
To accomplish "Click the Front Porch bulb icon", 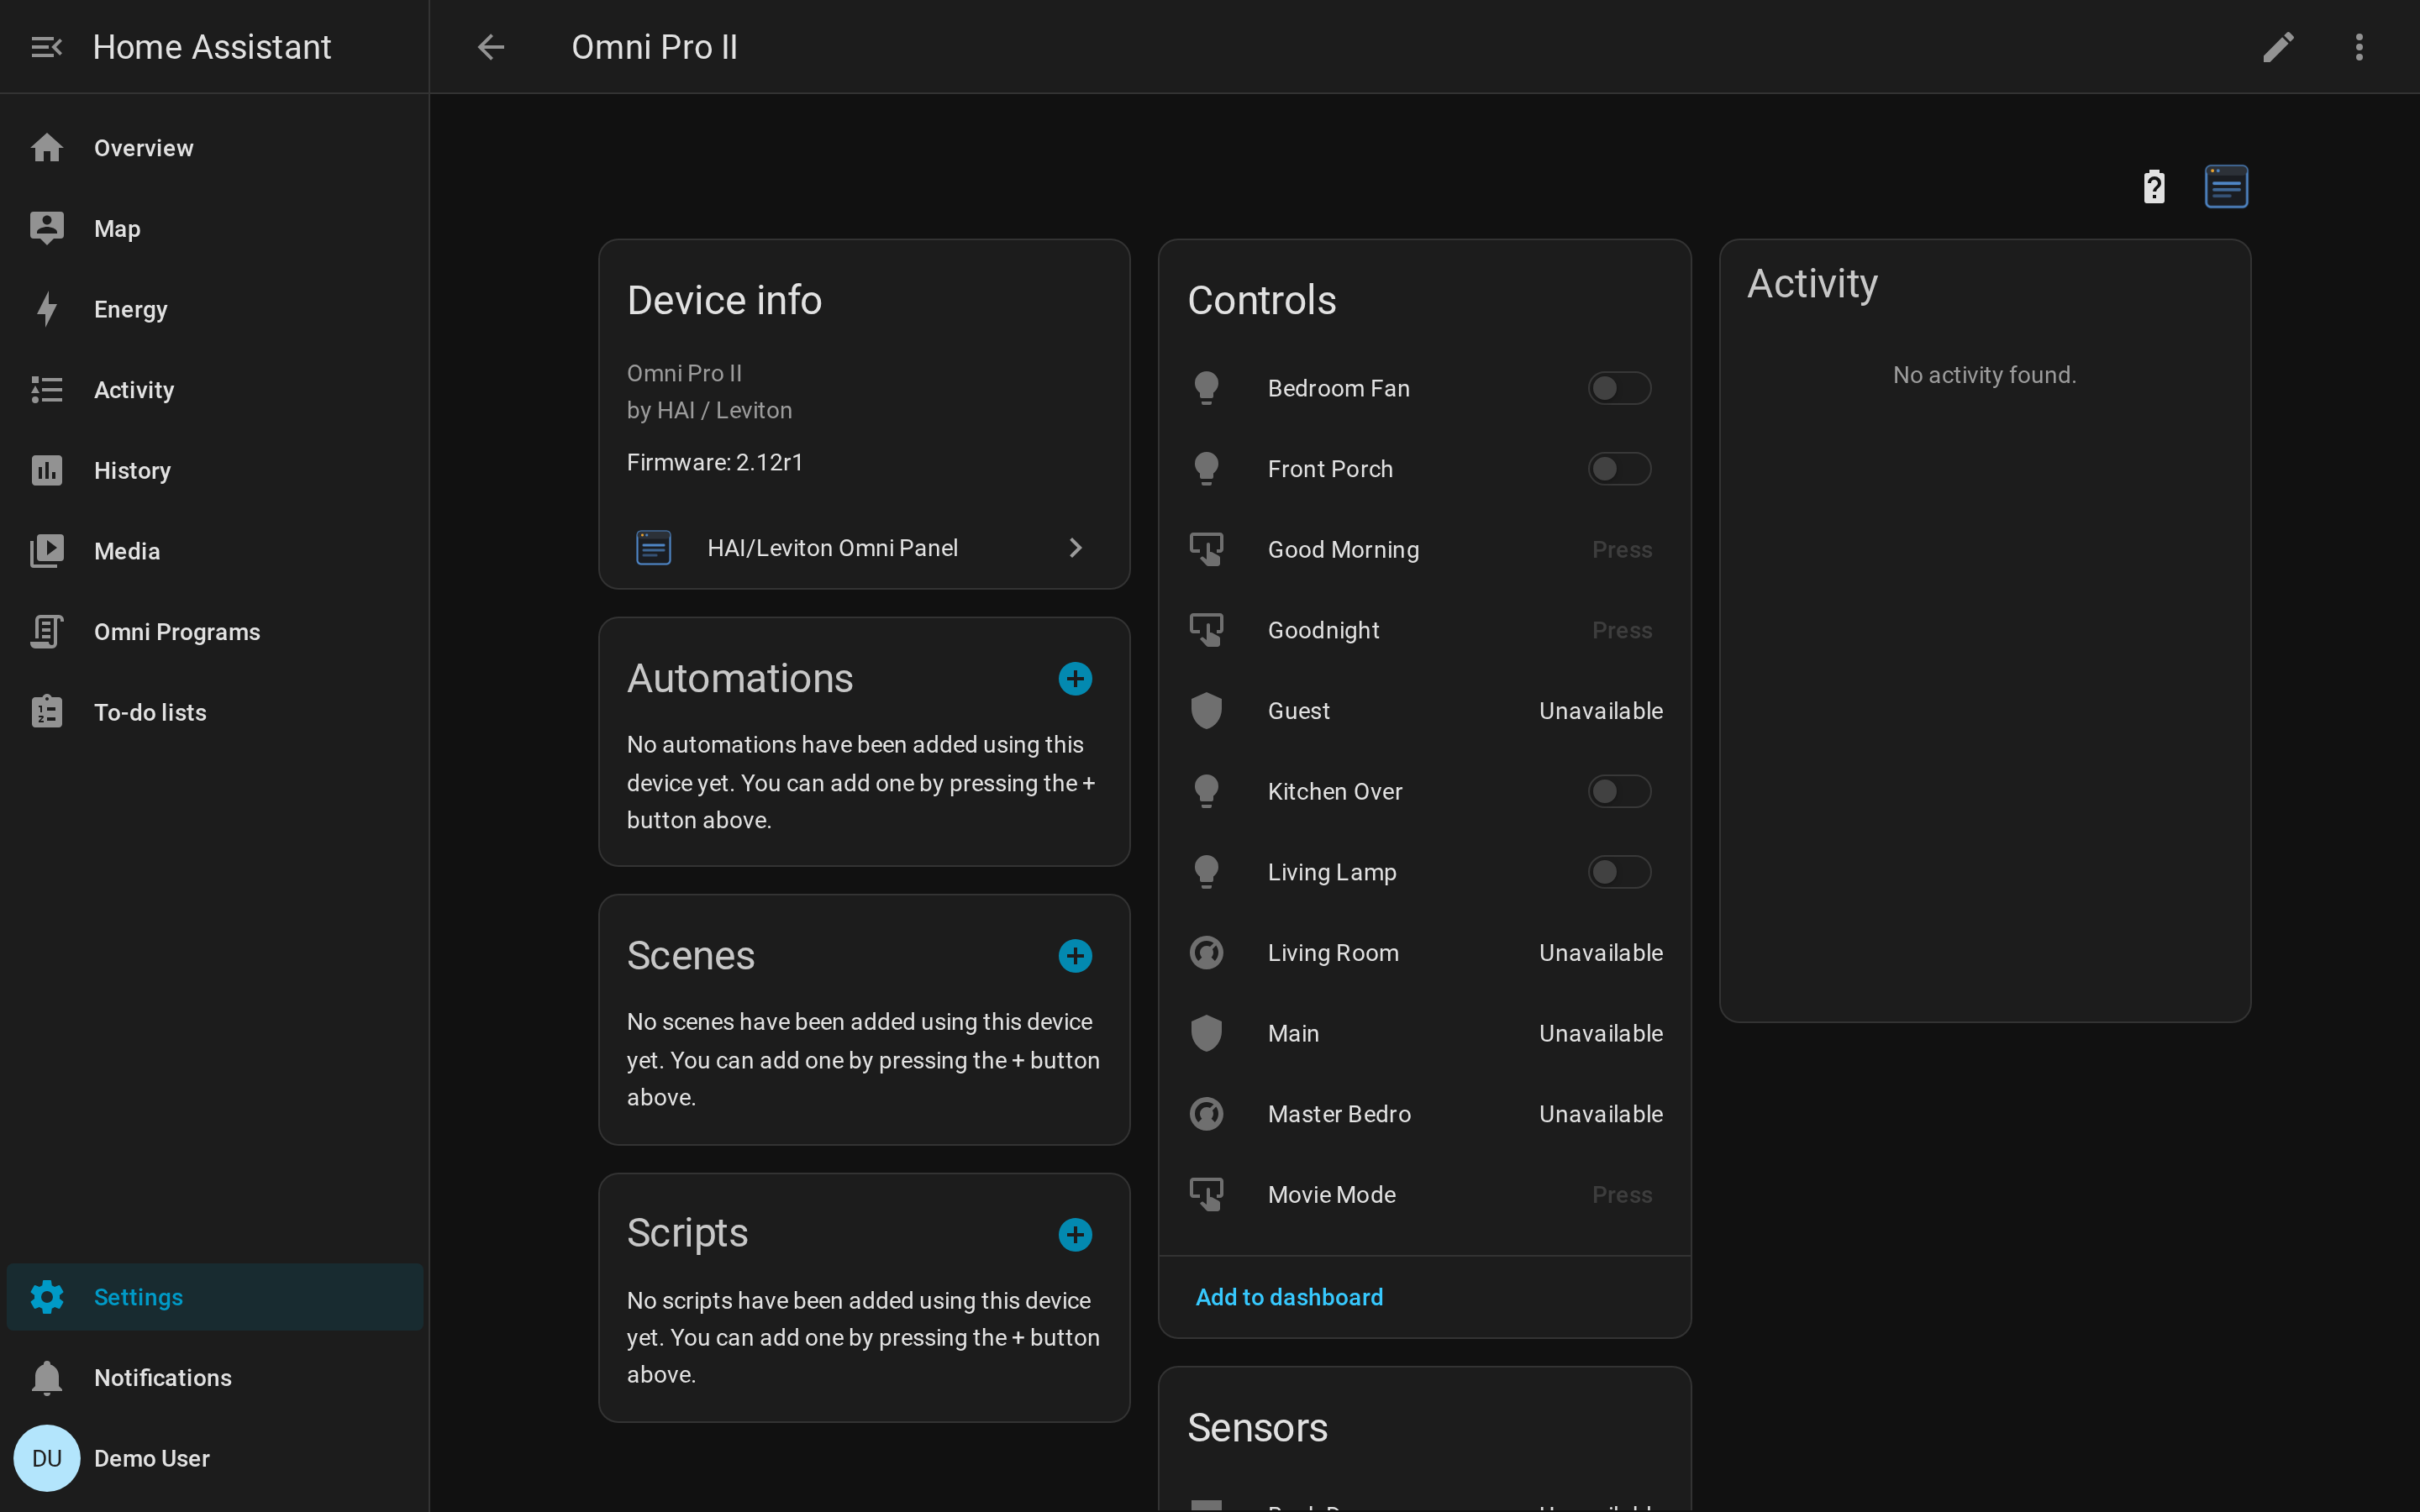I will point(1207,469).
